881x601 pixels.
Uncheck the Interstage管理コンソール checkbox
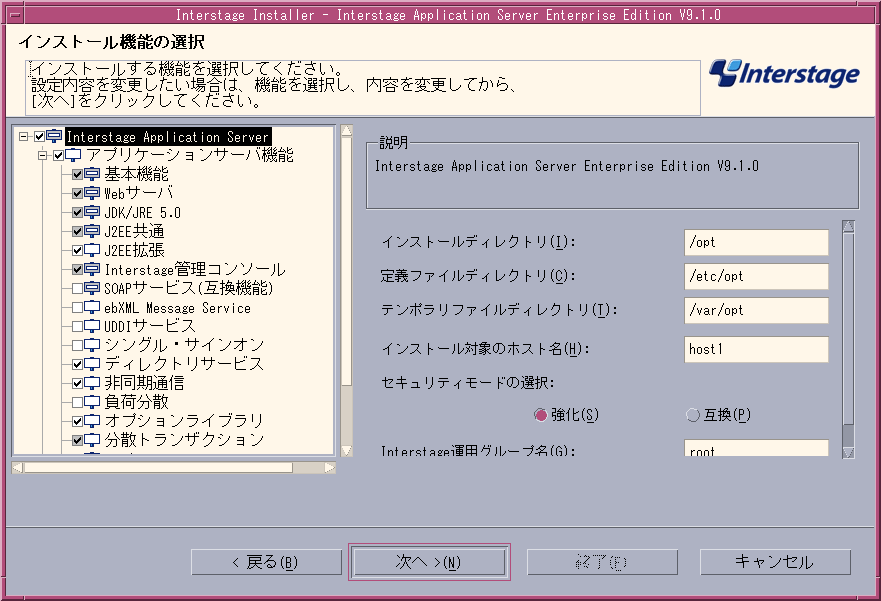point(78,270)
